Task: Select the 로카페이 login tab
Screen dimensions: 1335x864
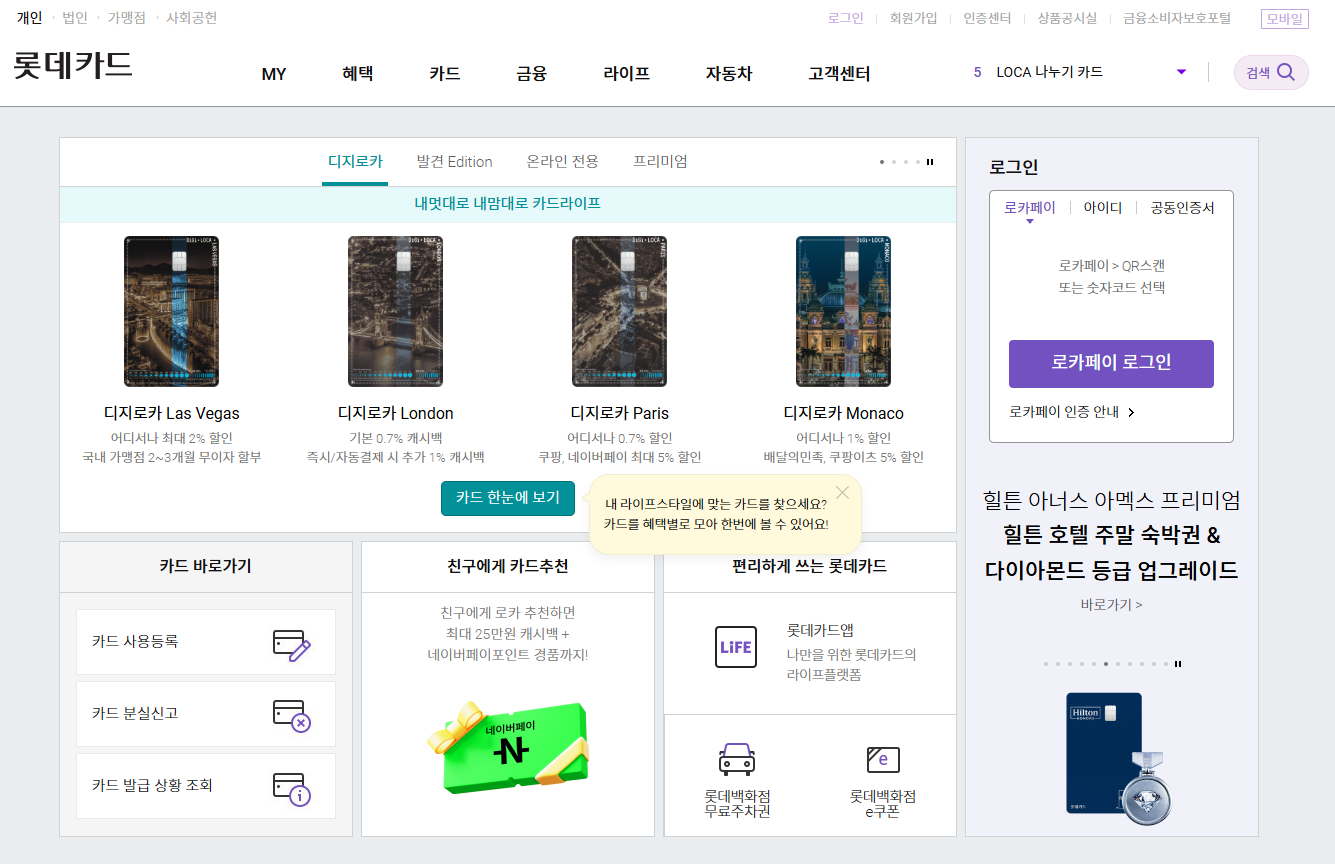Action: pyautogui.click(x=1030, y=208)
